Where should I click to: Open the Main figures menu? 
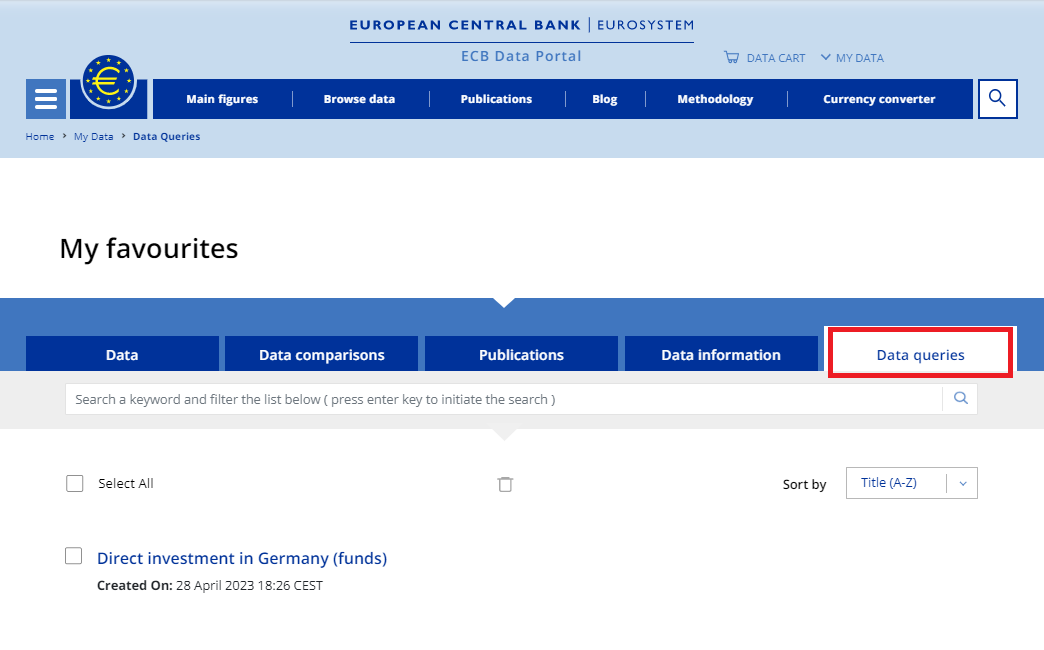(222, 99)
